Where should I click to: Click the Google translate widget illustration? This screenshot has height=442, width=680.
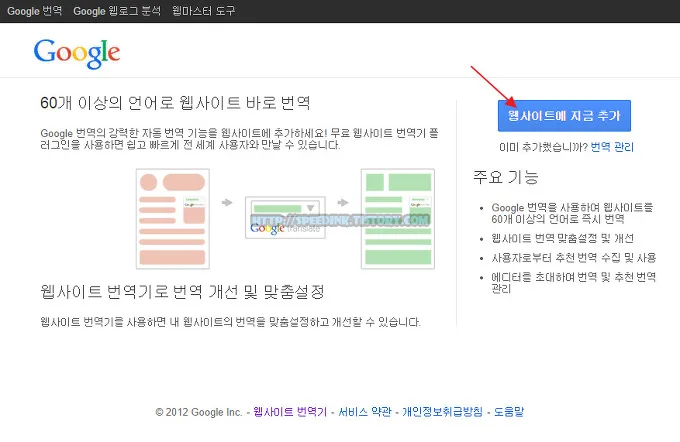click(285, 217)
